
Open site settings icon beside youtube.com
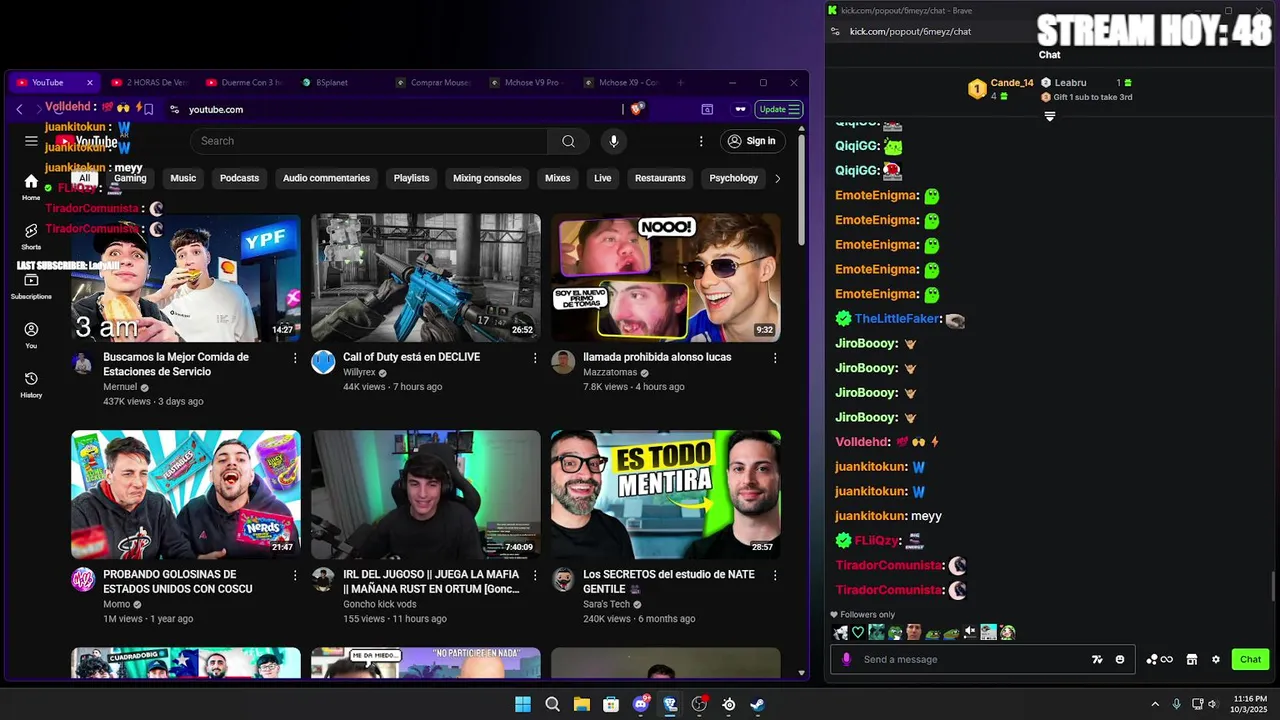click(175, 109)
